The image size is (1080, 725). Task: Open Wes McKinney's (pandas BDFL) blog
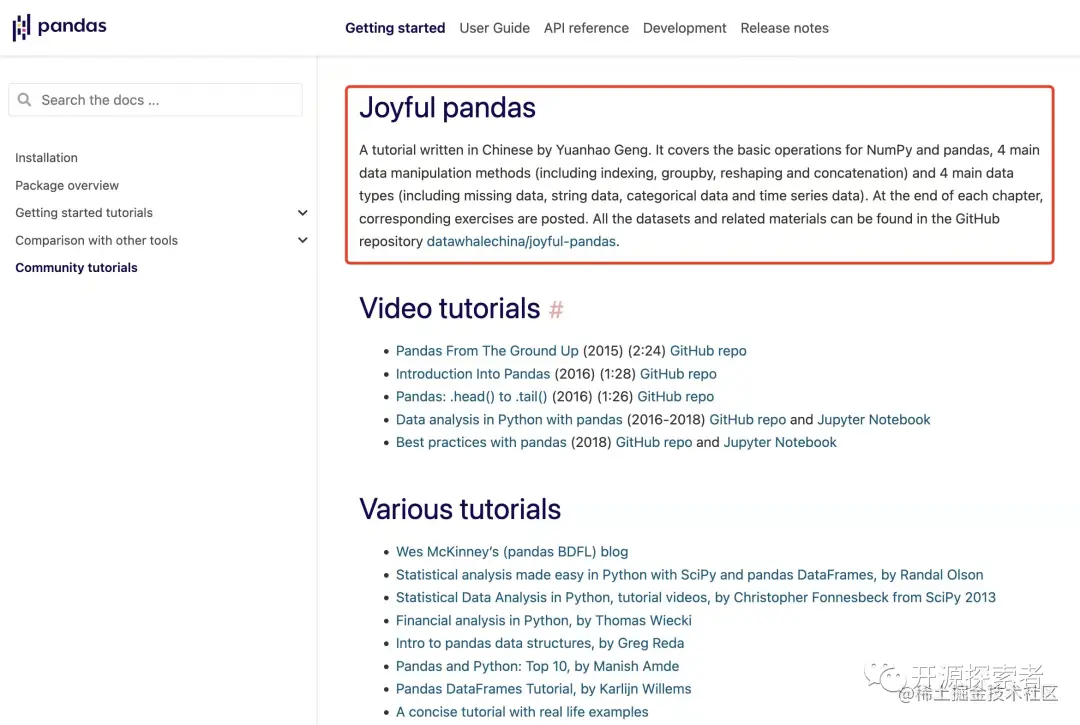(512, 551)
